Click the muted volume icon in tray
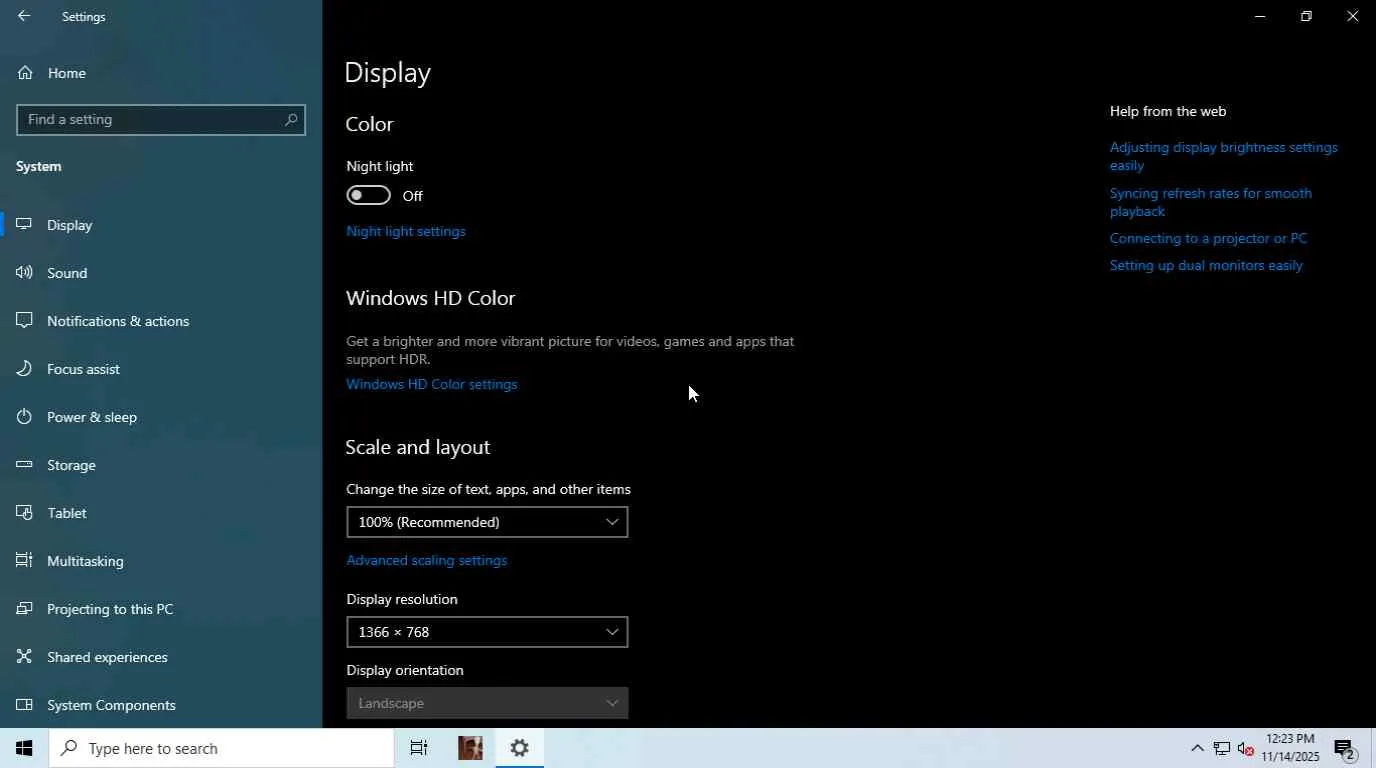1376x768 pixels. pos(1246,748)
